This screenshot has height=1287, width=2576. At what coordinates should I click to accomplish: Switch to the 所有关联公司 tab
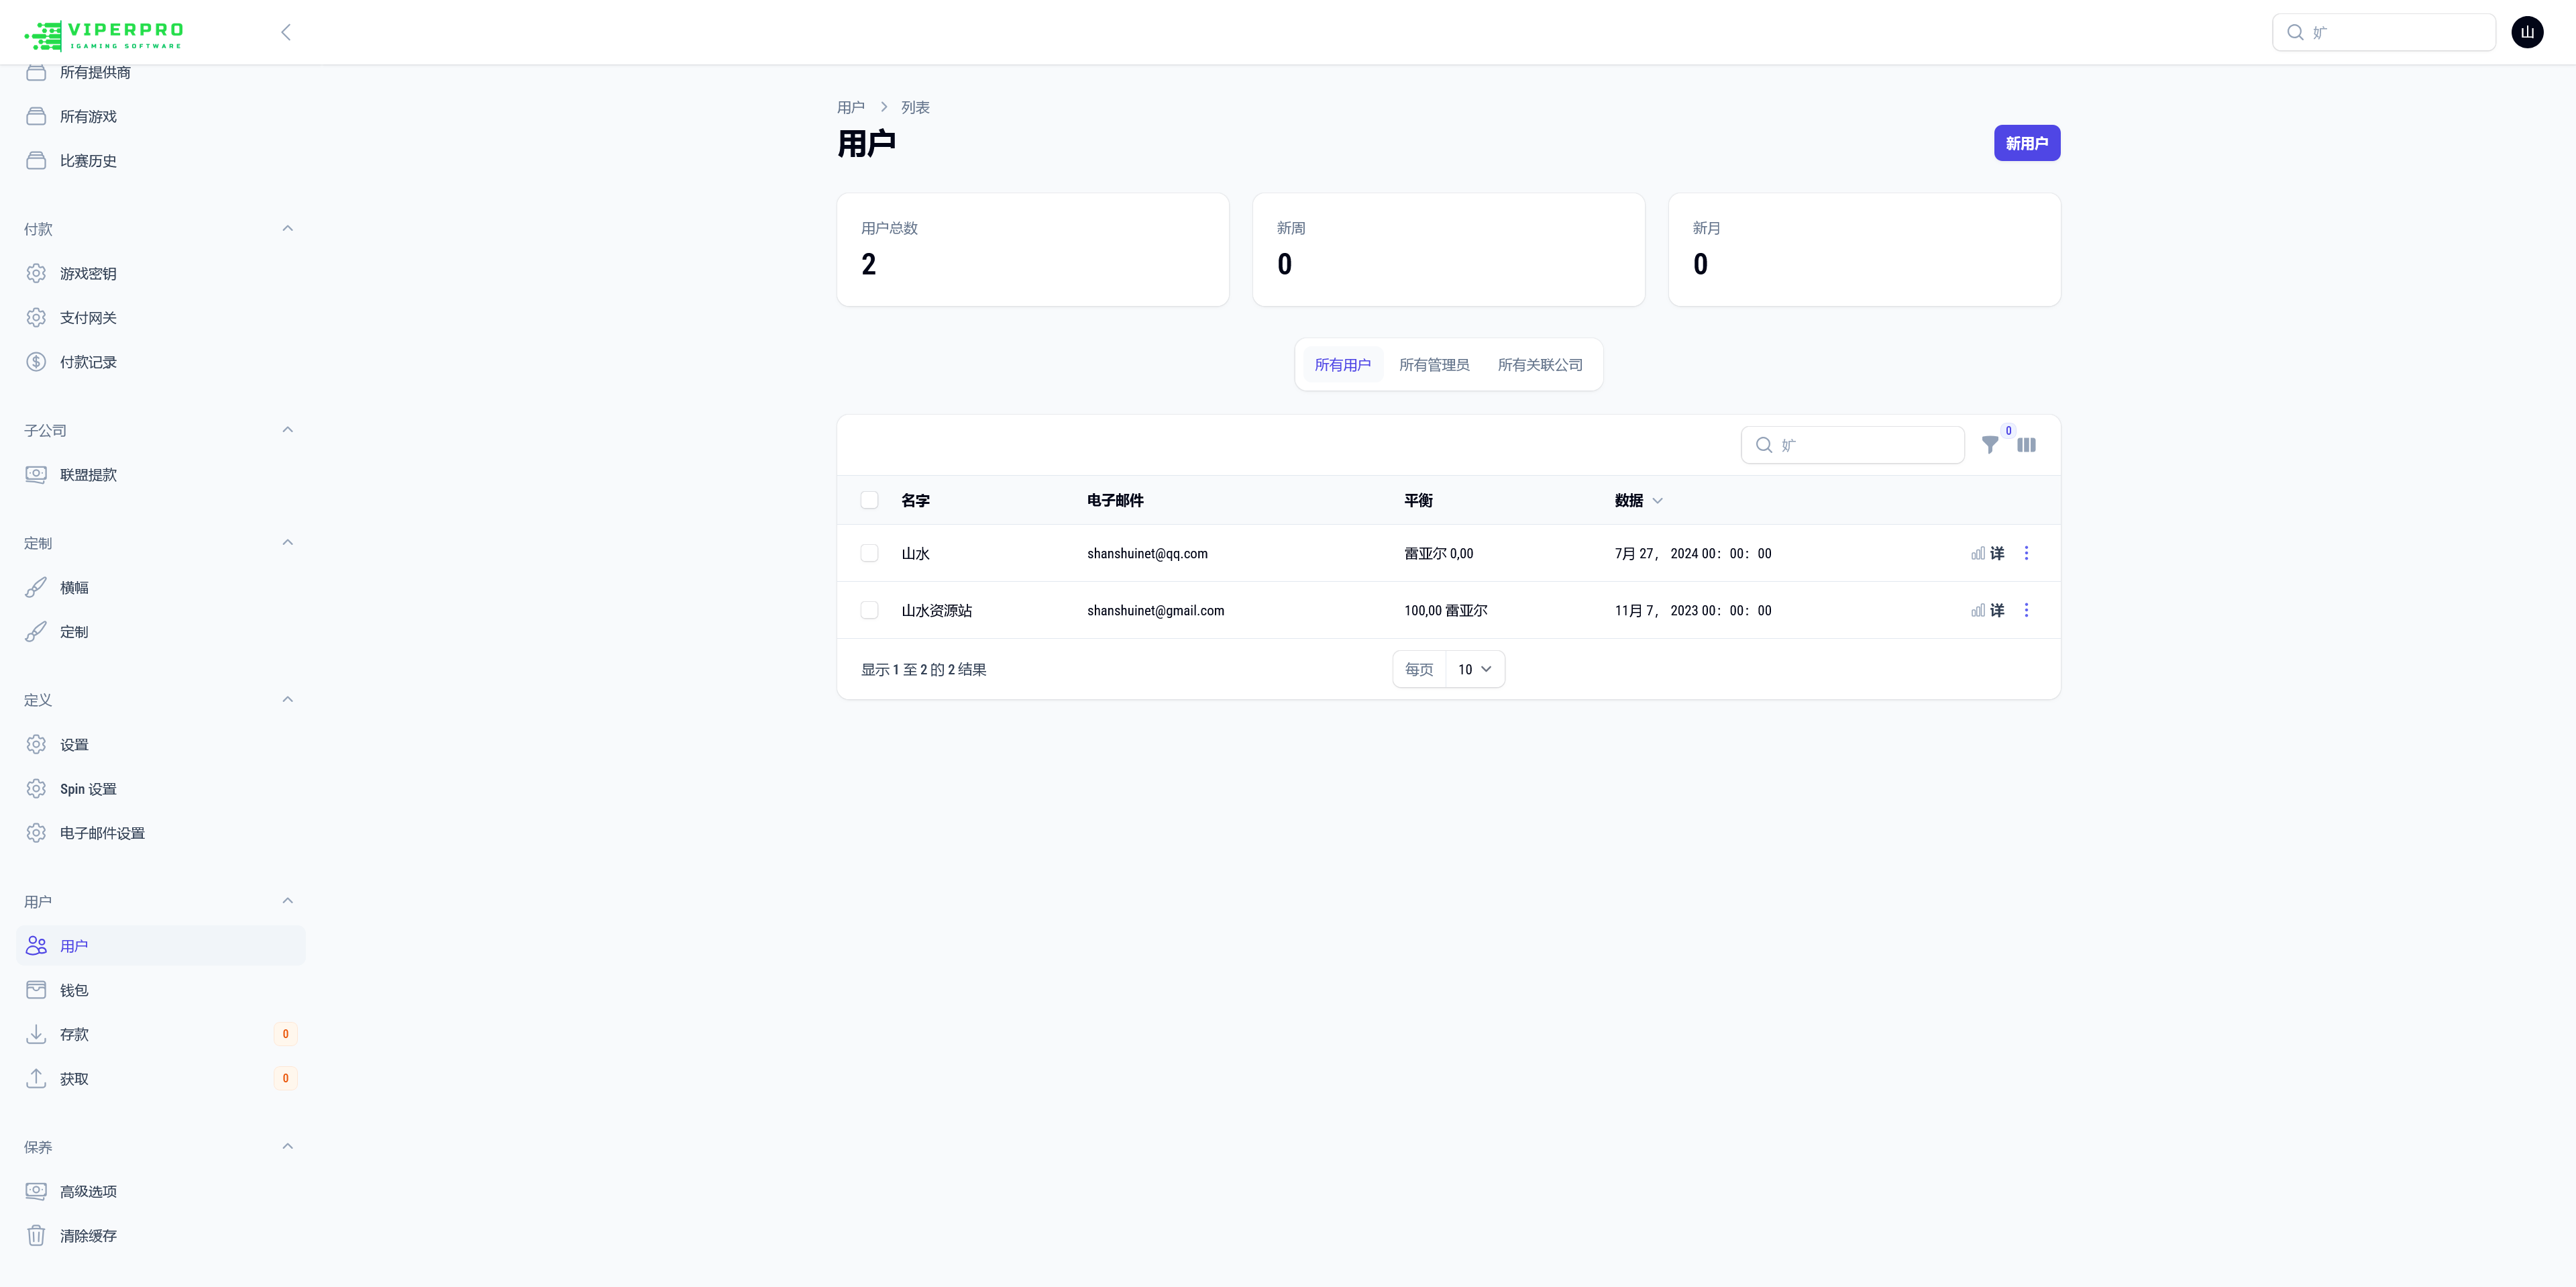click(1540, 364)
